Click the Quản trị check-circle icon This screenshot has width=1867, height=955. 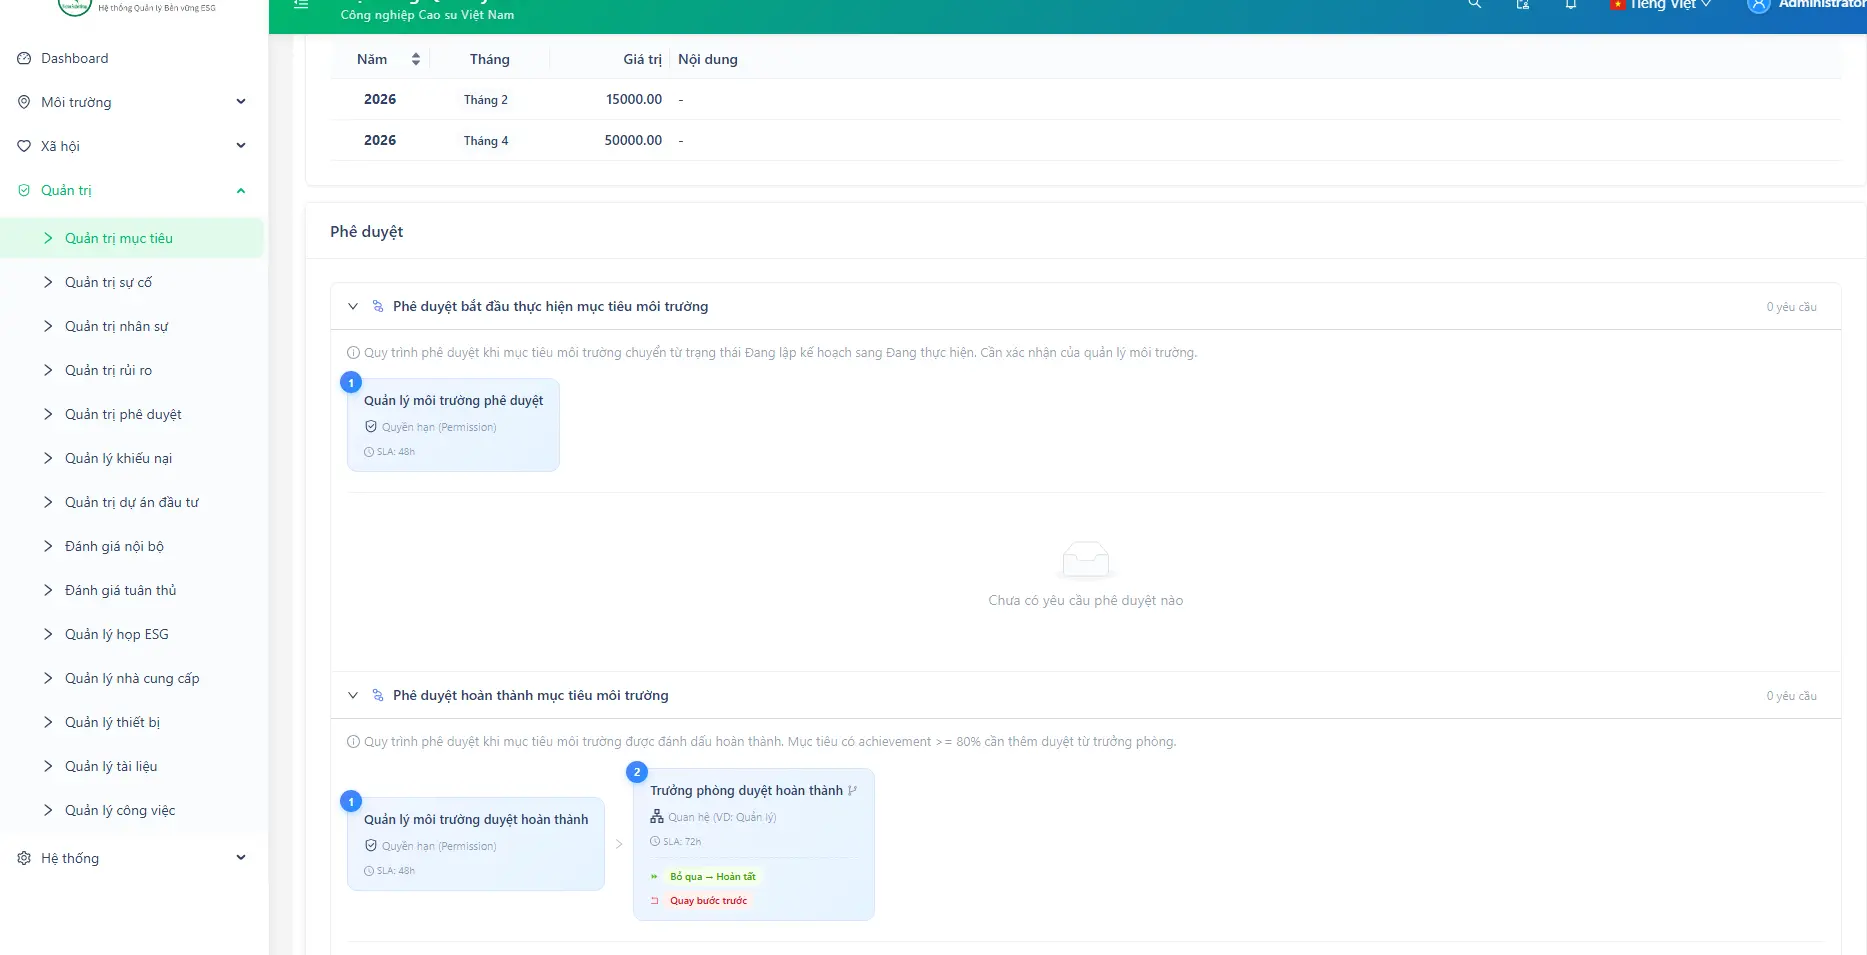pyautogui.click(x=24, y=190)
